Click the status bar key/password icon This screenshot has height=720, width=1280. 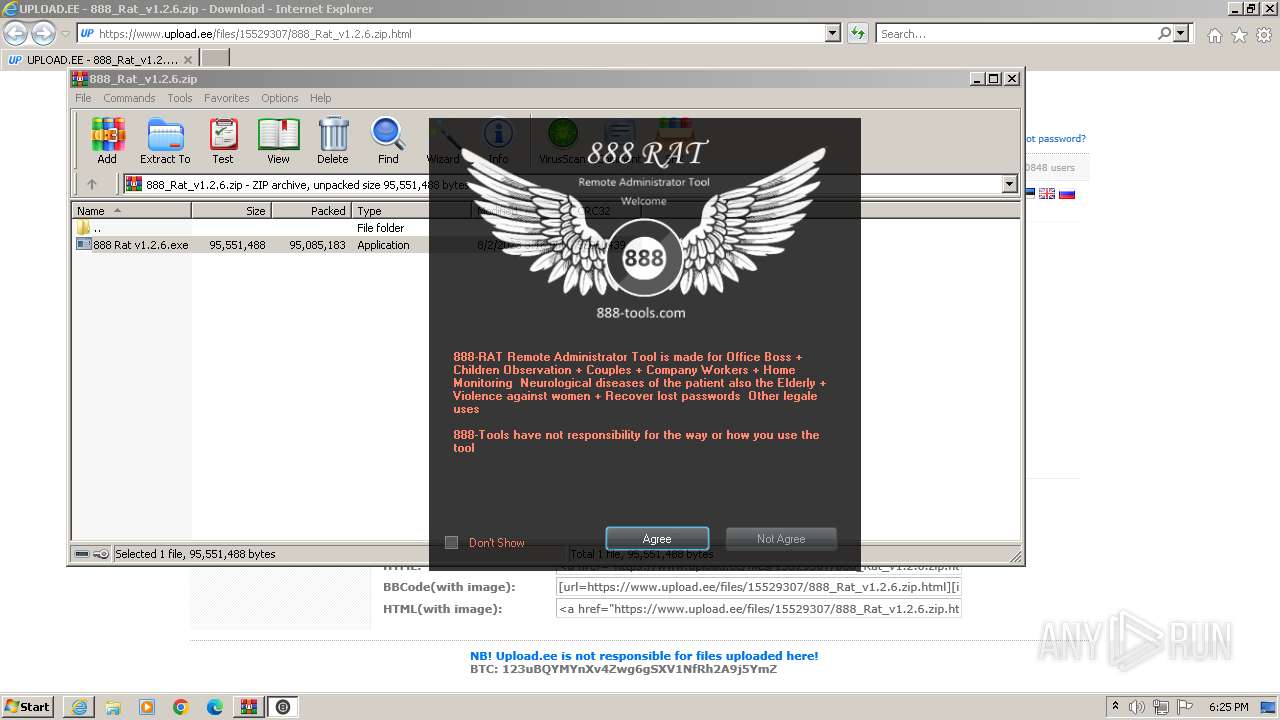tap(101, 554)
